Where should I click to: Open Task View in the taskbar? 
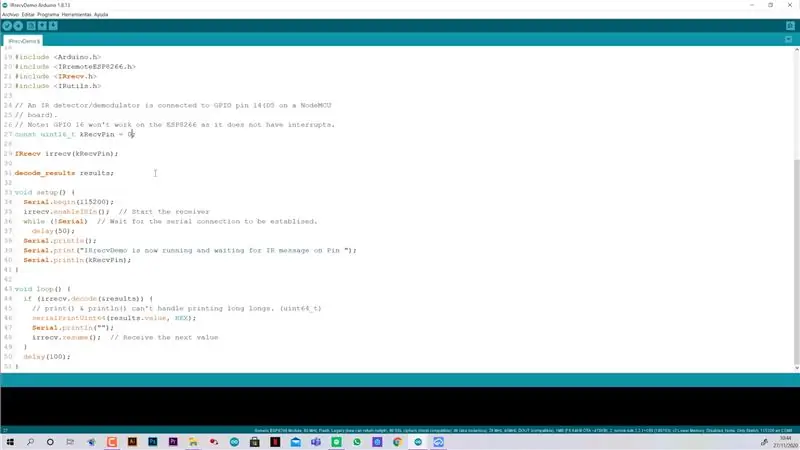click(70, 442)
